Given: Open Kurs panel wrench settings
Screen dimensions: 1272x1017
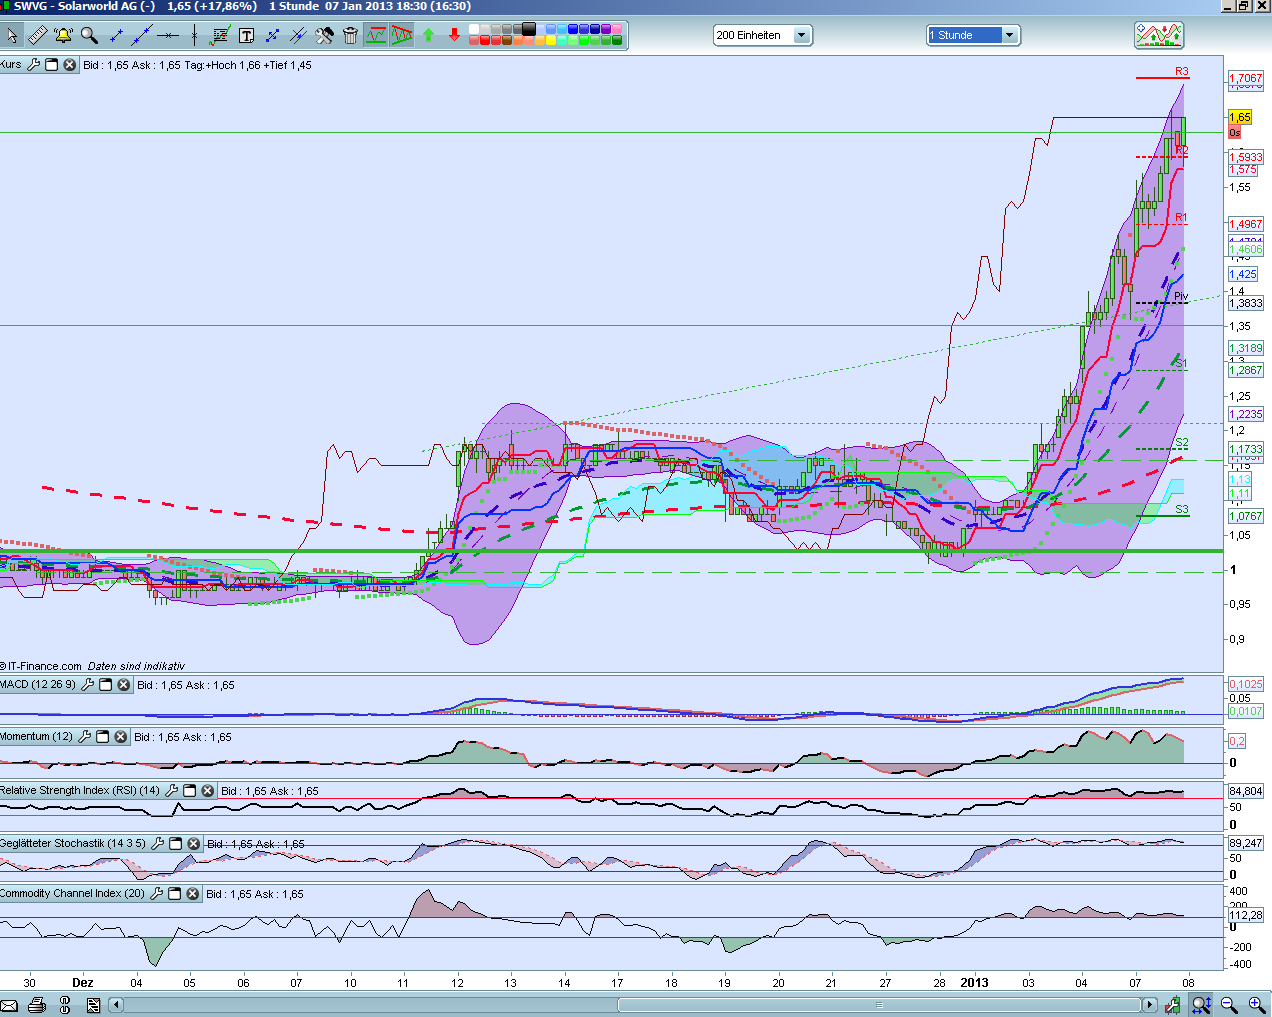Looking at the screenshot, I should tap(33, 65).
